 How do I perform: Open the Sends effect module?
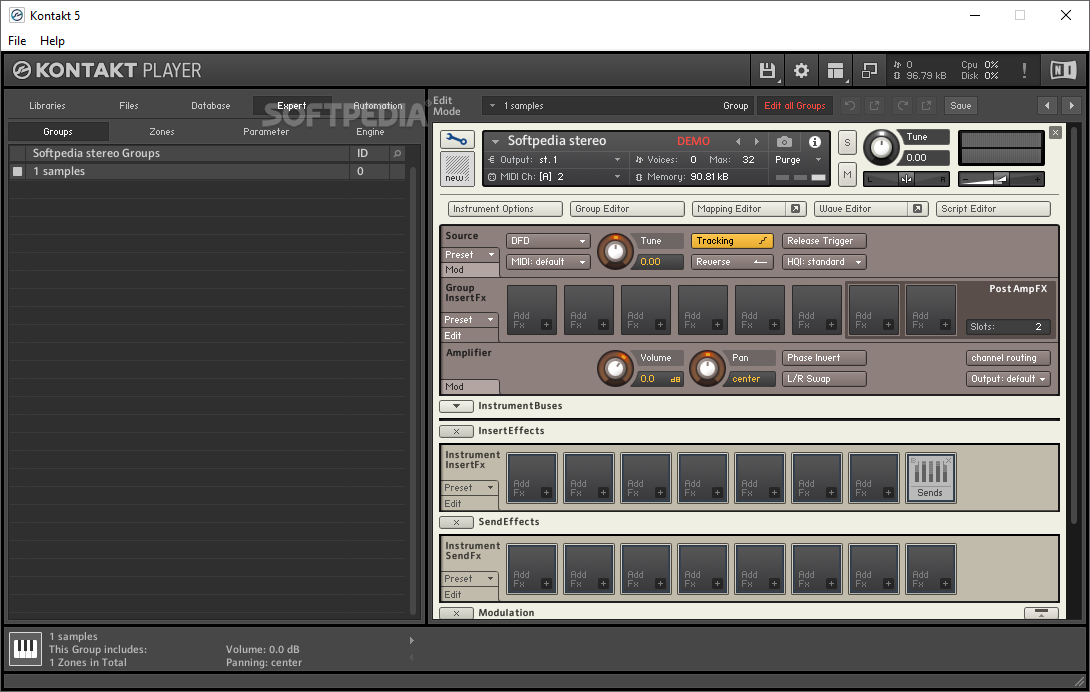[x=930, y=478]
